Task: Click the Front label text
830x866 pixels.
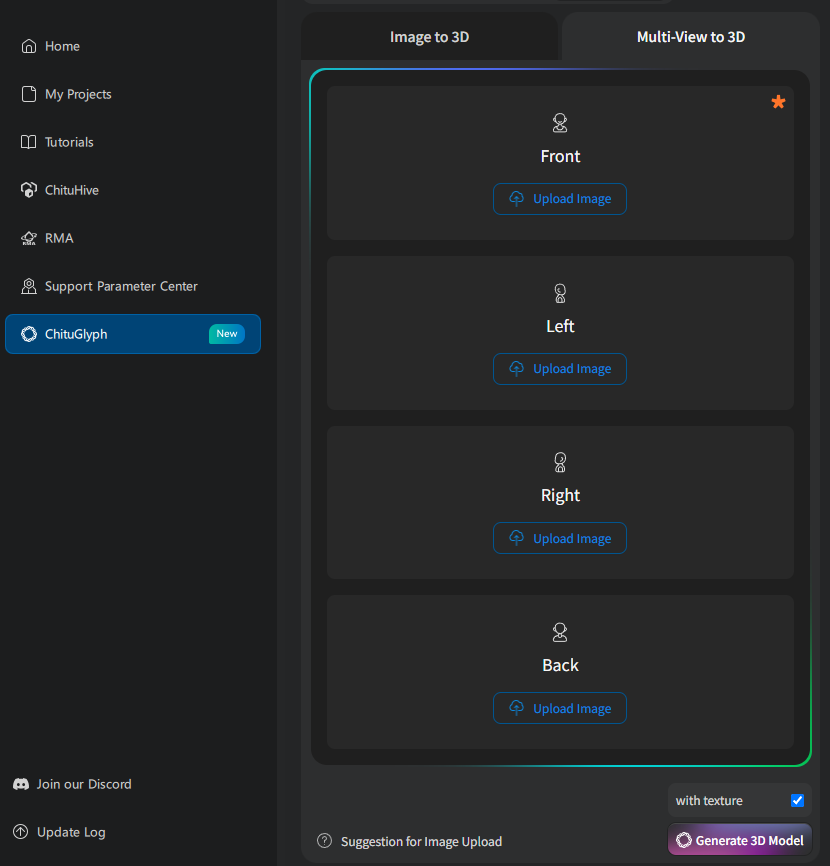Action: pos(560,157)
